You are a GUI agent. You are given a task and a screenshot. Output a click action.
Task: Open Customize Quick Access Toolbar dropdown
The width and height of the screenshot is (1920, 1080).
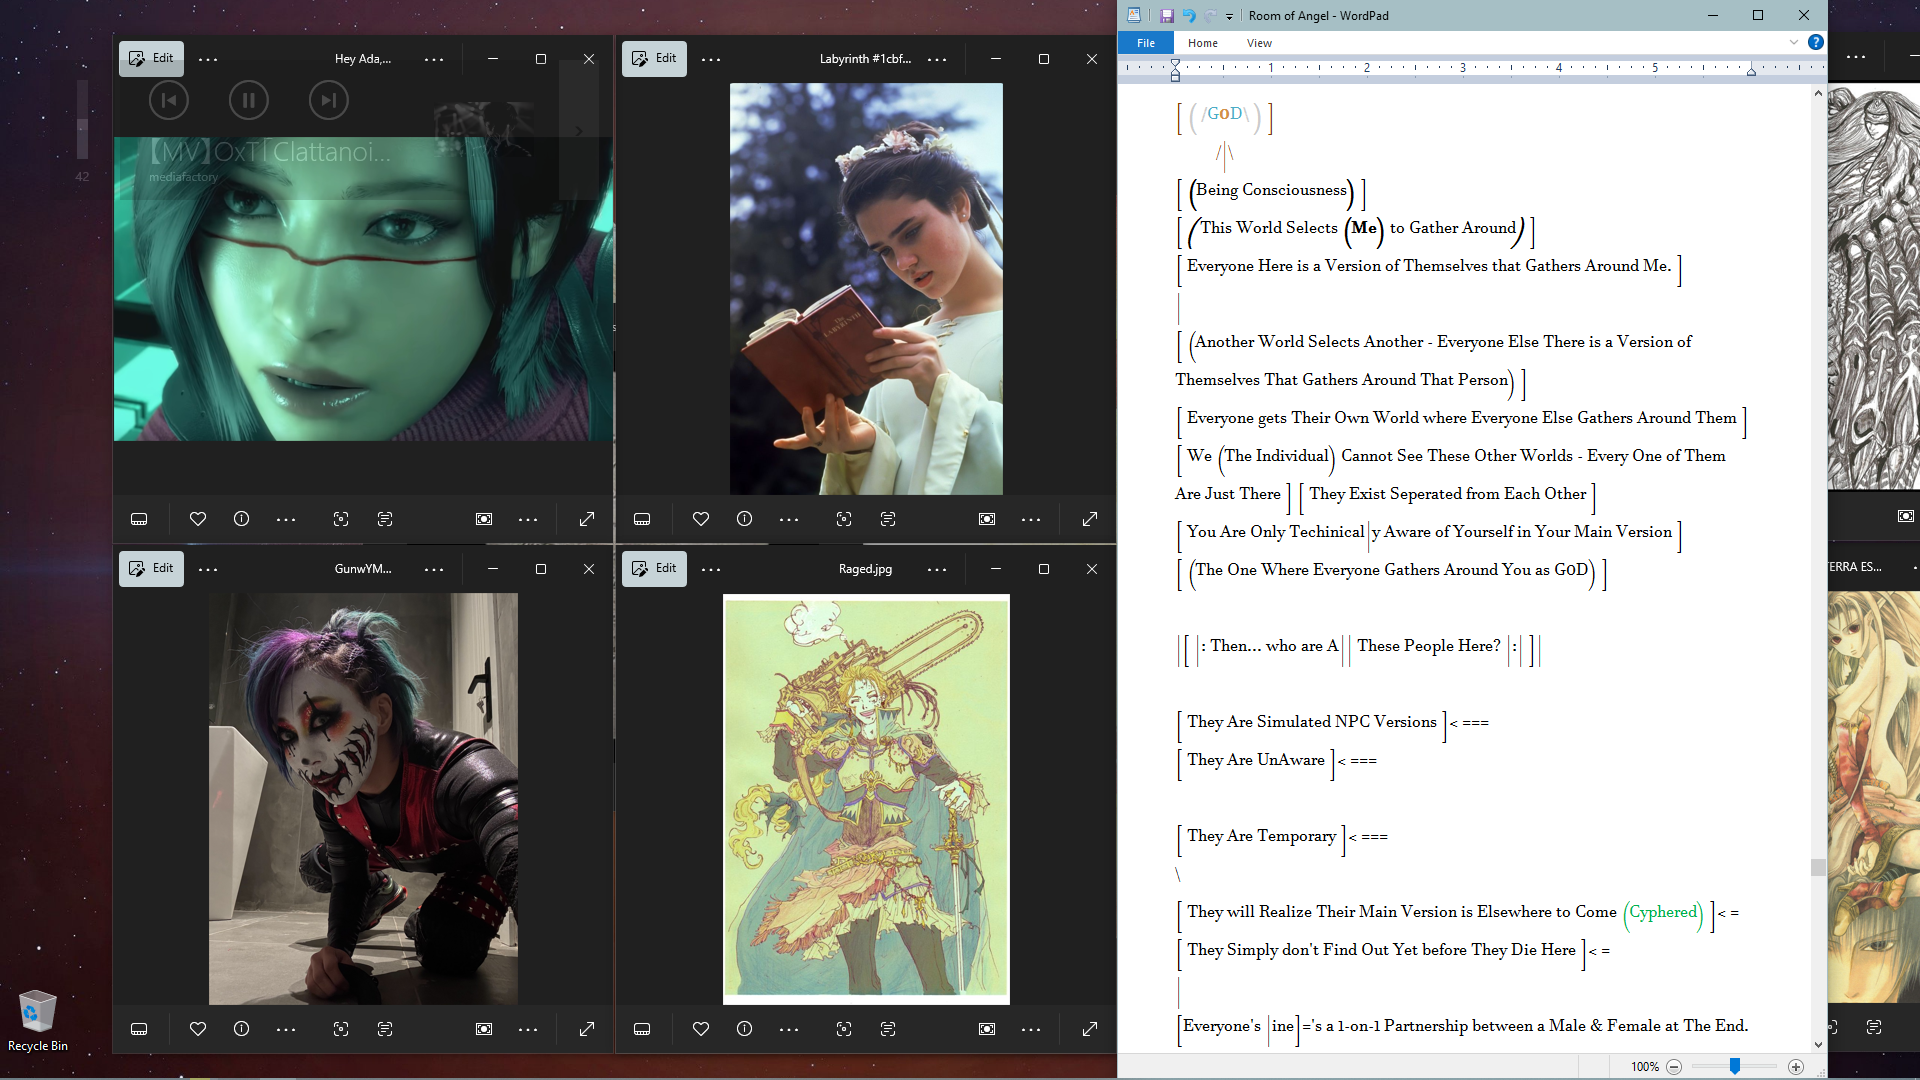[x=1229, y=17]
